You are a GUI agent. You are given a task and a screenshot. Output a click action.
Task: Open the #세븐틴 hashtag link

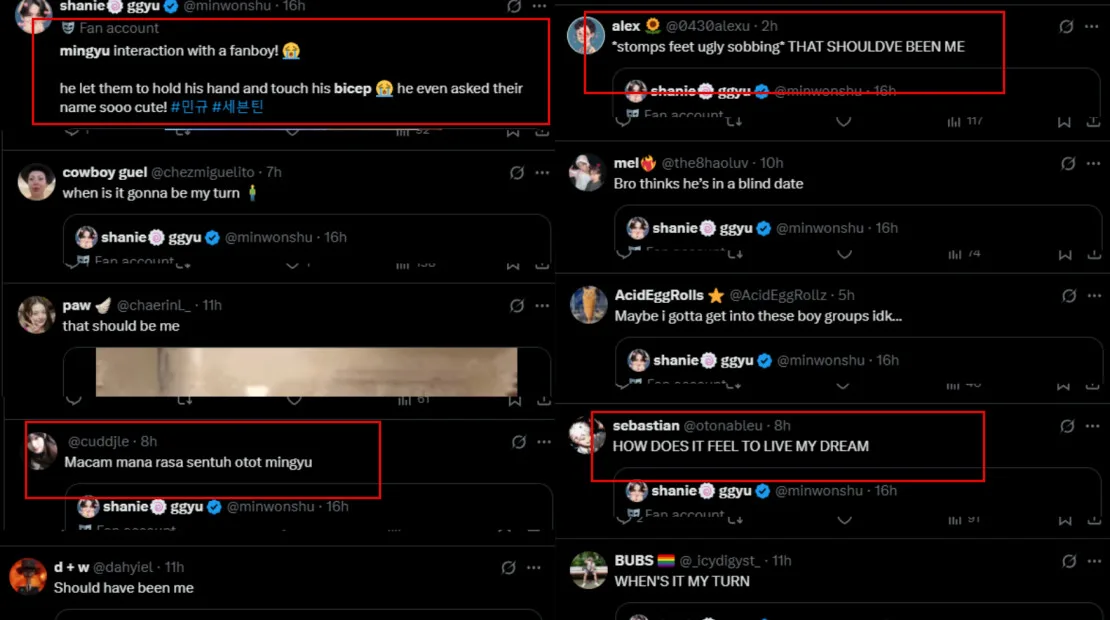coord(238,107)
